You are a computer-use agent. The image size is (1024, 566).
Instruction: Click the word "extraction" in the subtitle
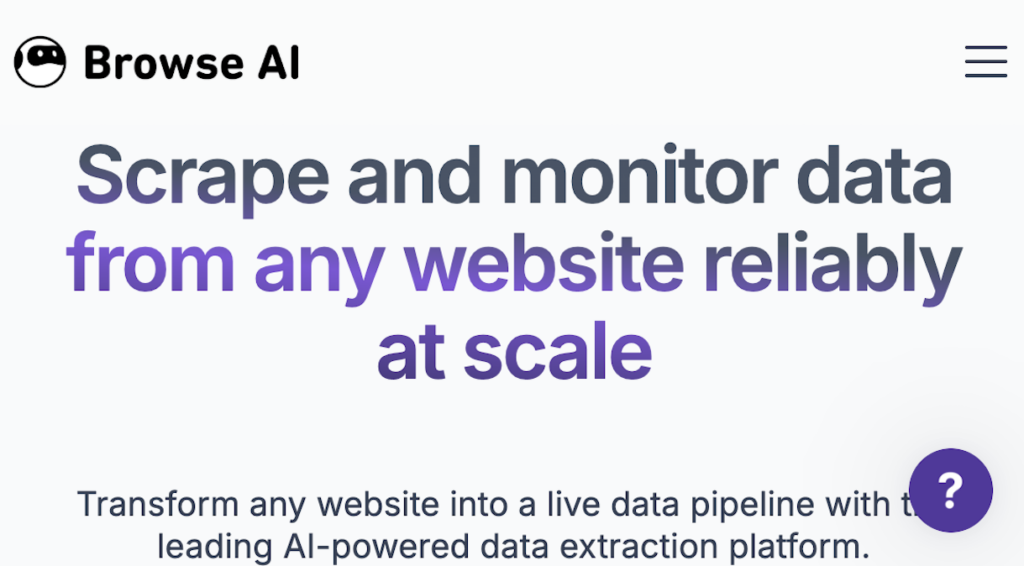[x=619, y=547]
